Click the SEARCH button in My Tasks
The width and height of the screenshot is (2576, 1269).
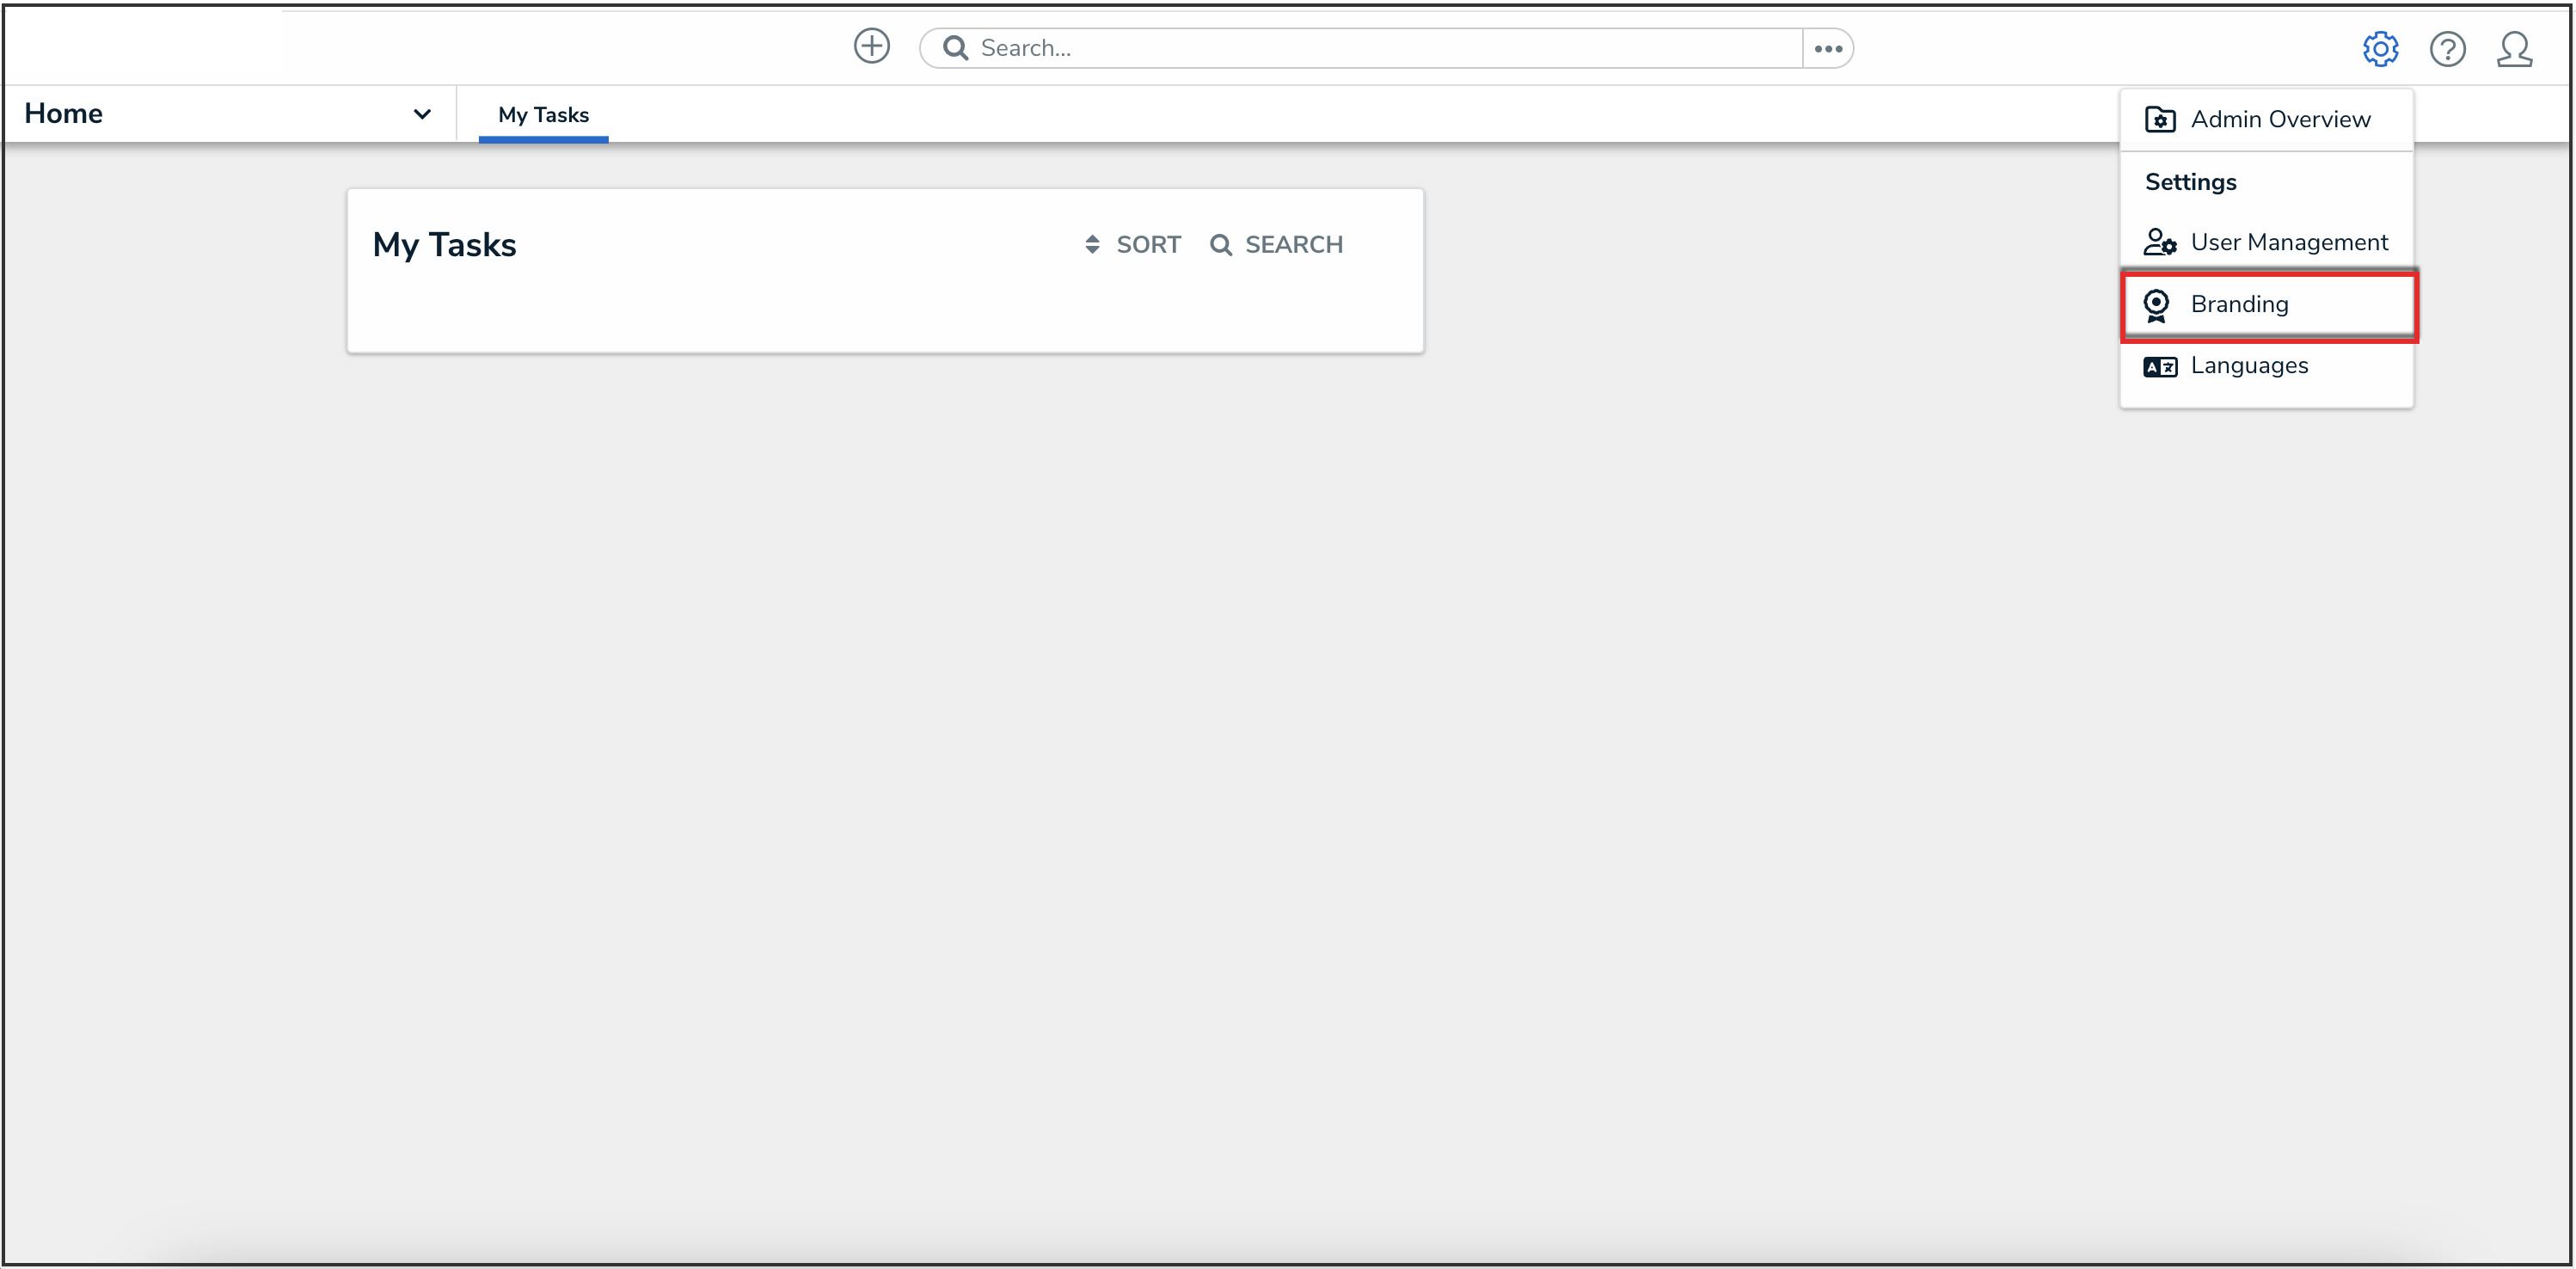pyautogui.click(x=1276, y=244)
